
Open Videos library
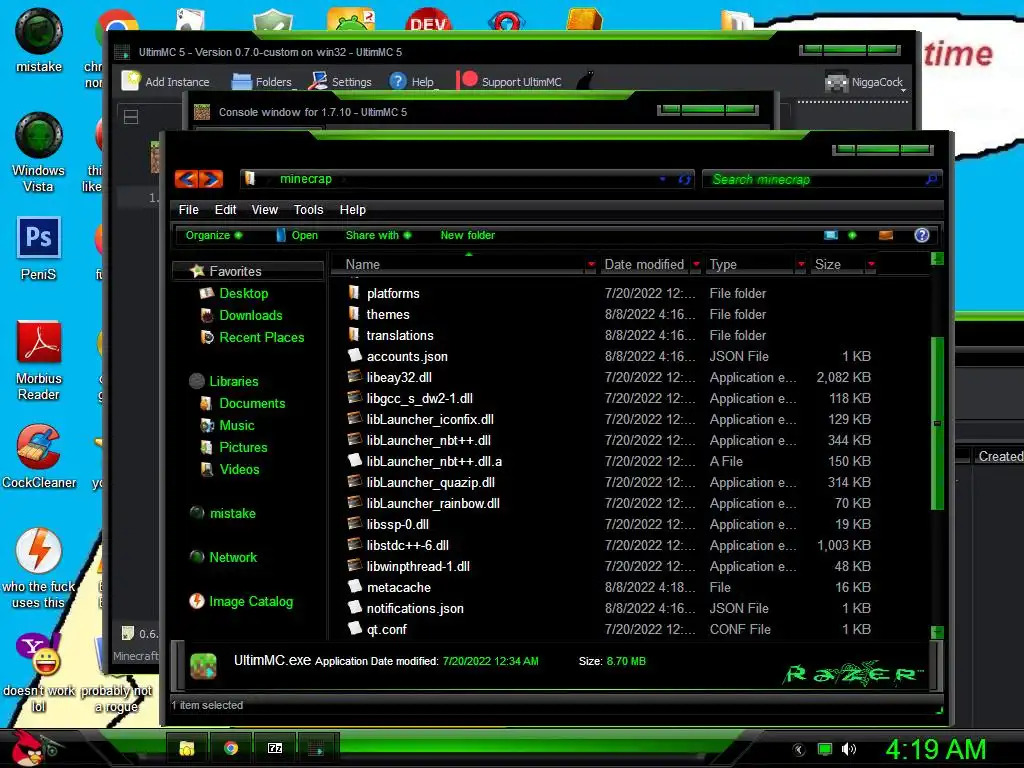click(239, 470)
